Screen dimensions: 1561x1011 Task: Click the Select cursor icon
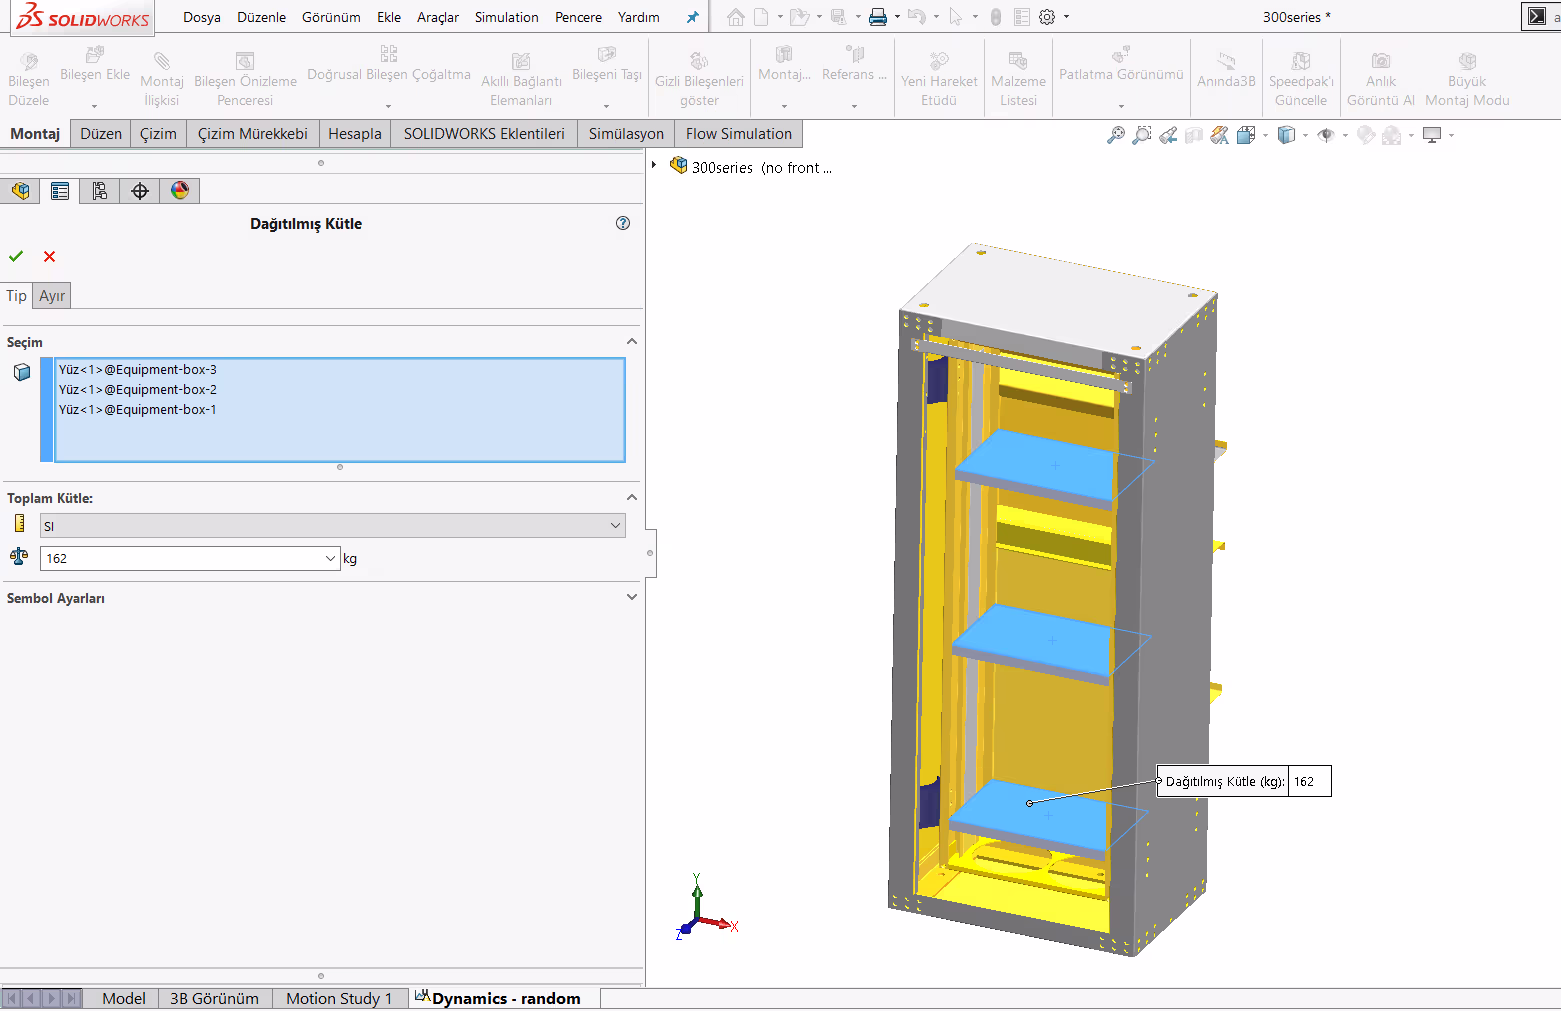click(x=956, y=17)
